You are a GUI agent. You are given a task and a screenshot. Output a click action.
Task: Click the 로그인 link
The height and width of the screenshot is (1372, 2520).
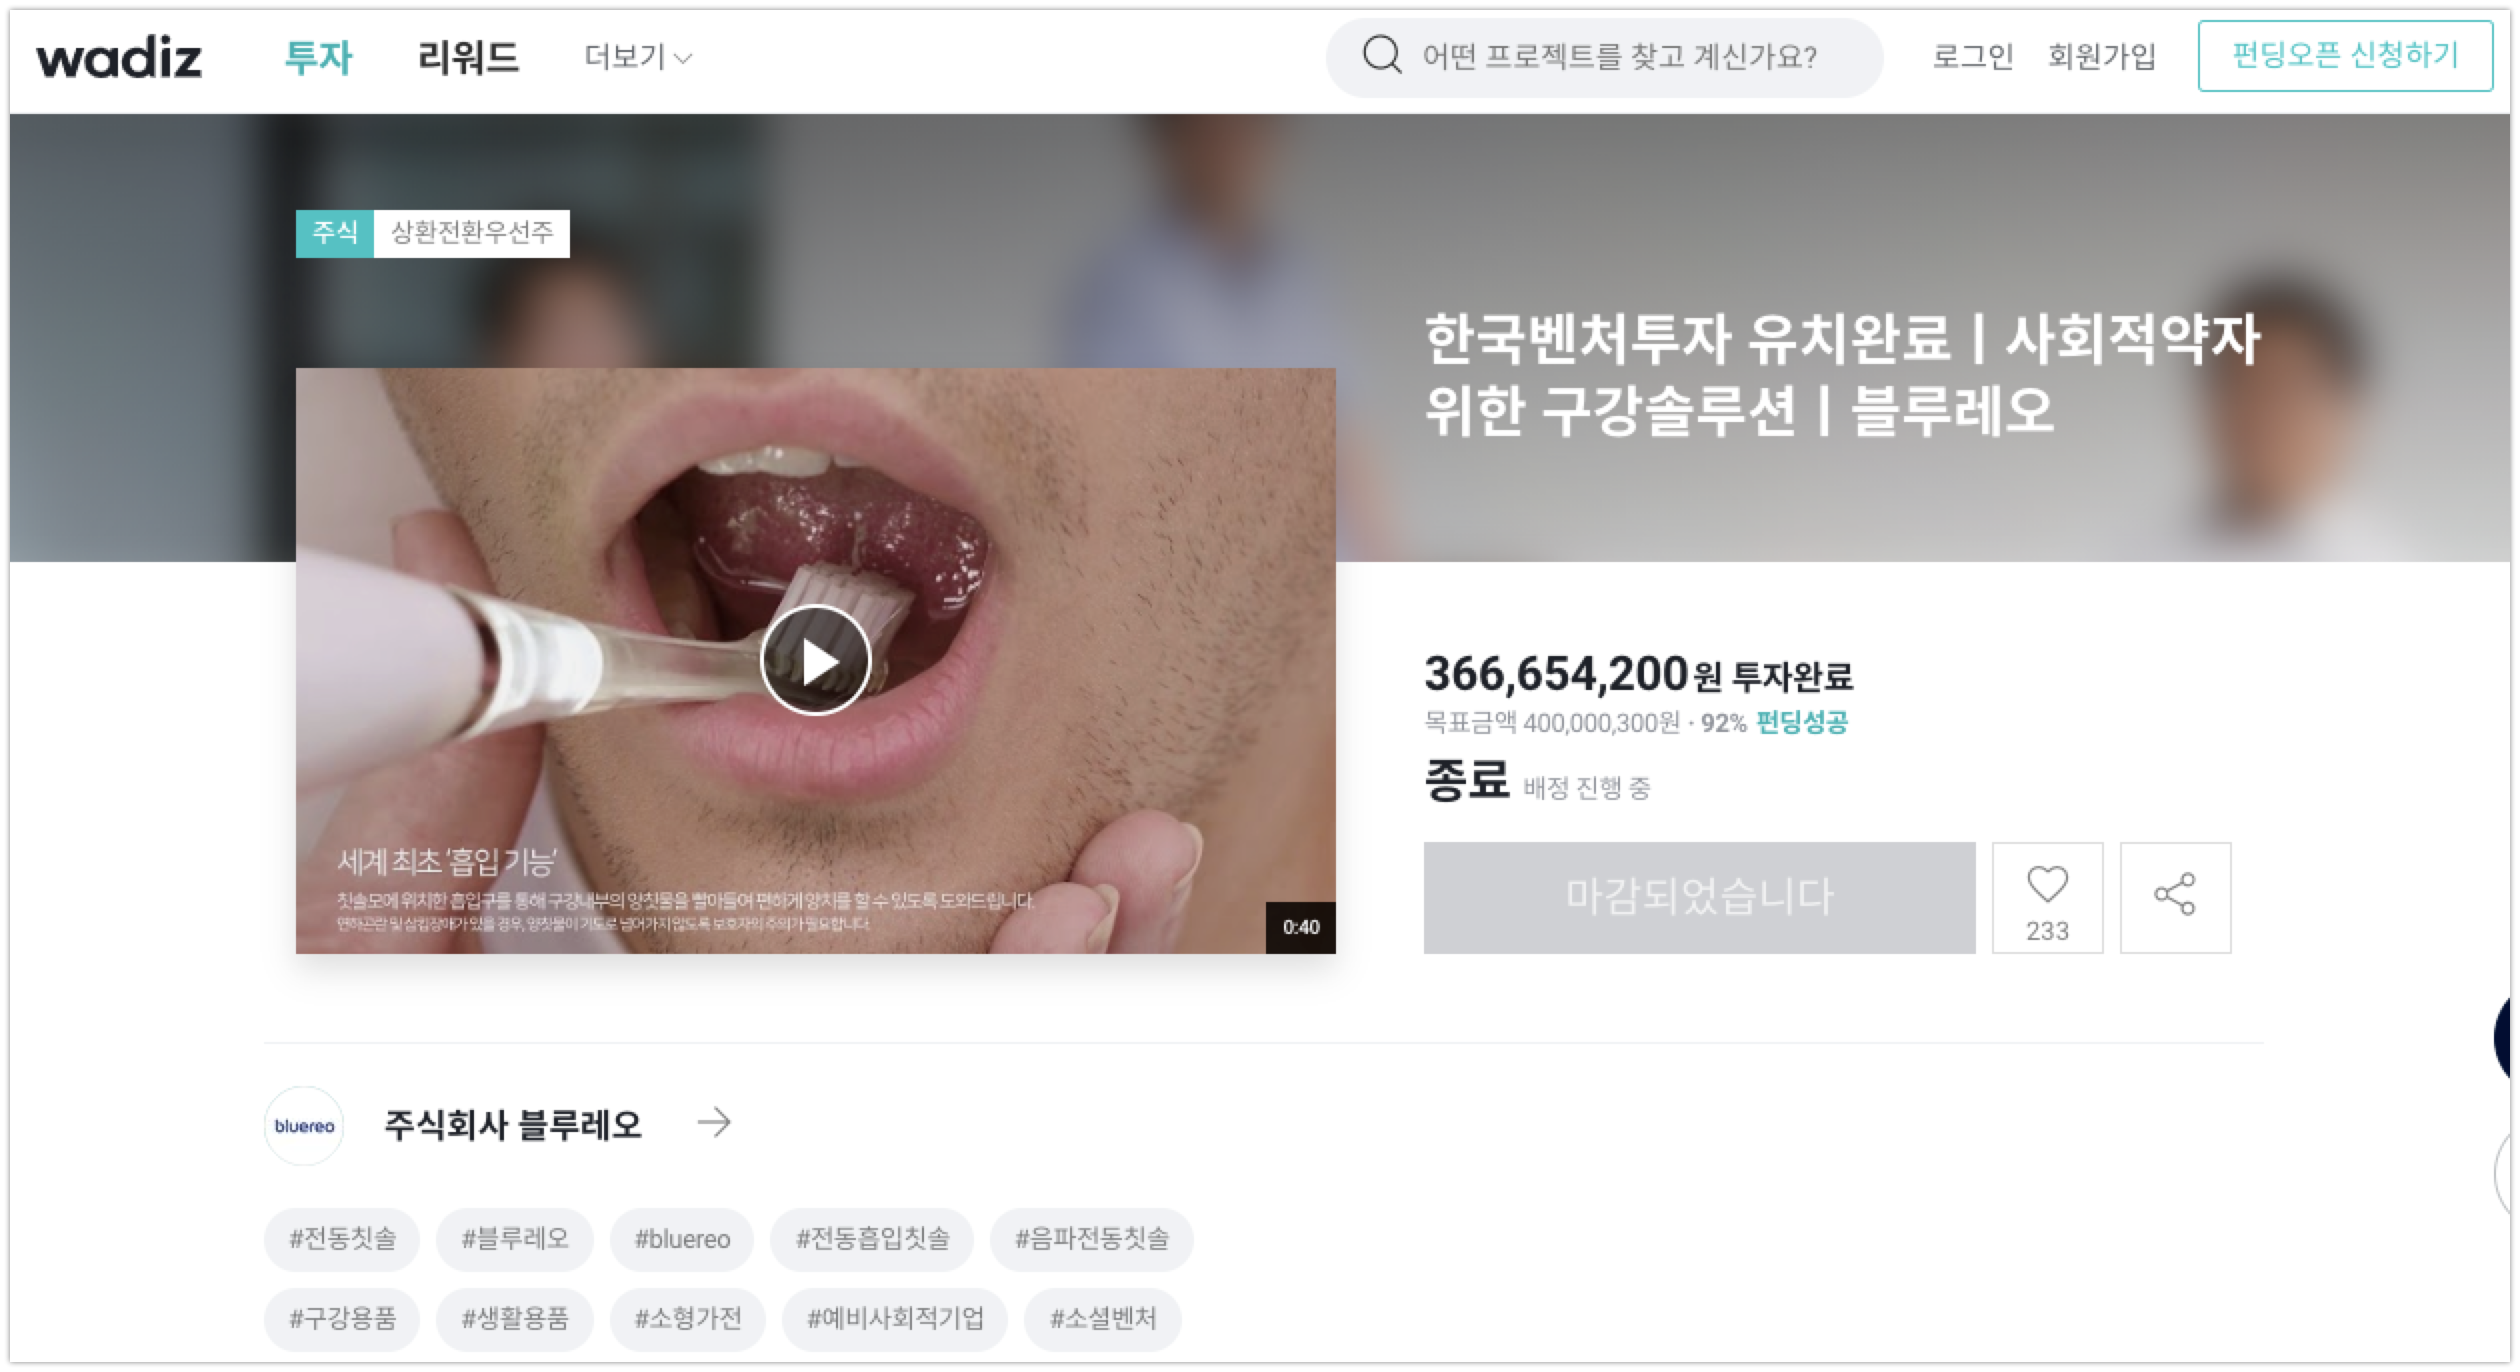pyautogui.click(x=1972, y=56)
